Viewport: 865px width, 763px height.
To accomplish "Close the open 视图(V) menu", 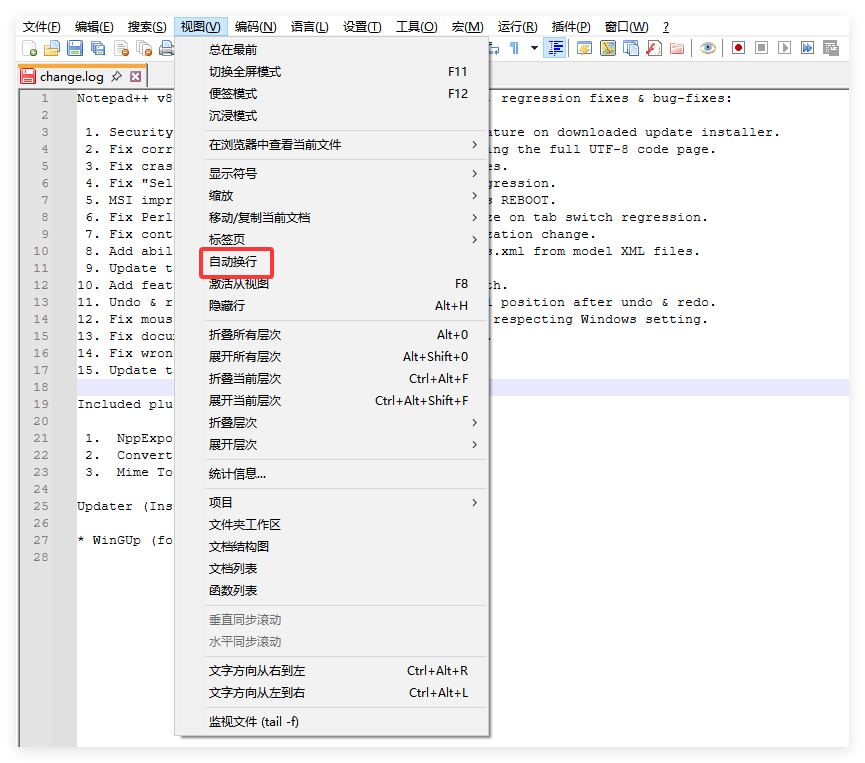I will pyautogui.click(x=200, y=27).
